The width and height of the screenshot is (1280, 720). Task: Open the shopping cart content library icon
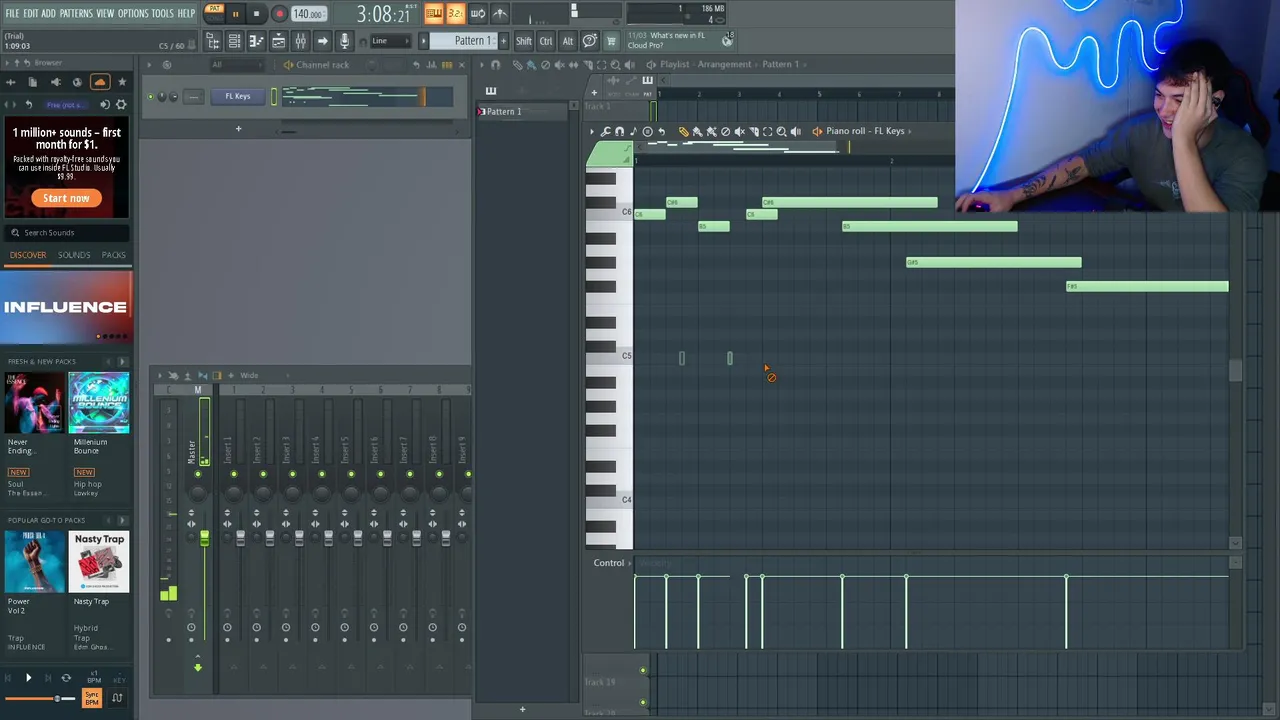[611, 41]
